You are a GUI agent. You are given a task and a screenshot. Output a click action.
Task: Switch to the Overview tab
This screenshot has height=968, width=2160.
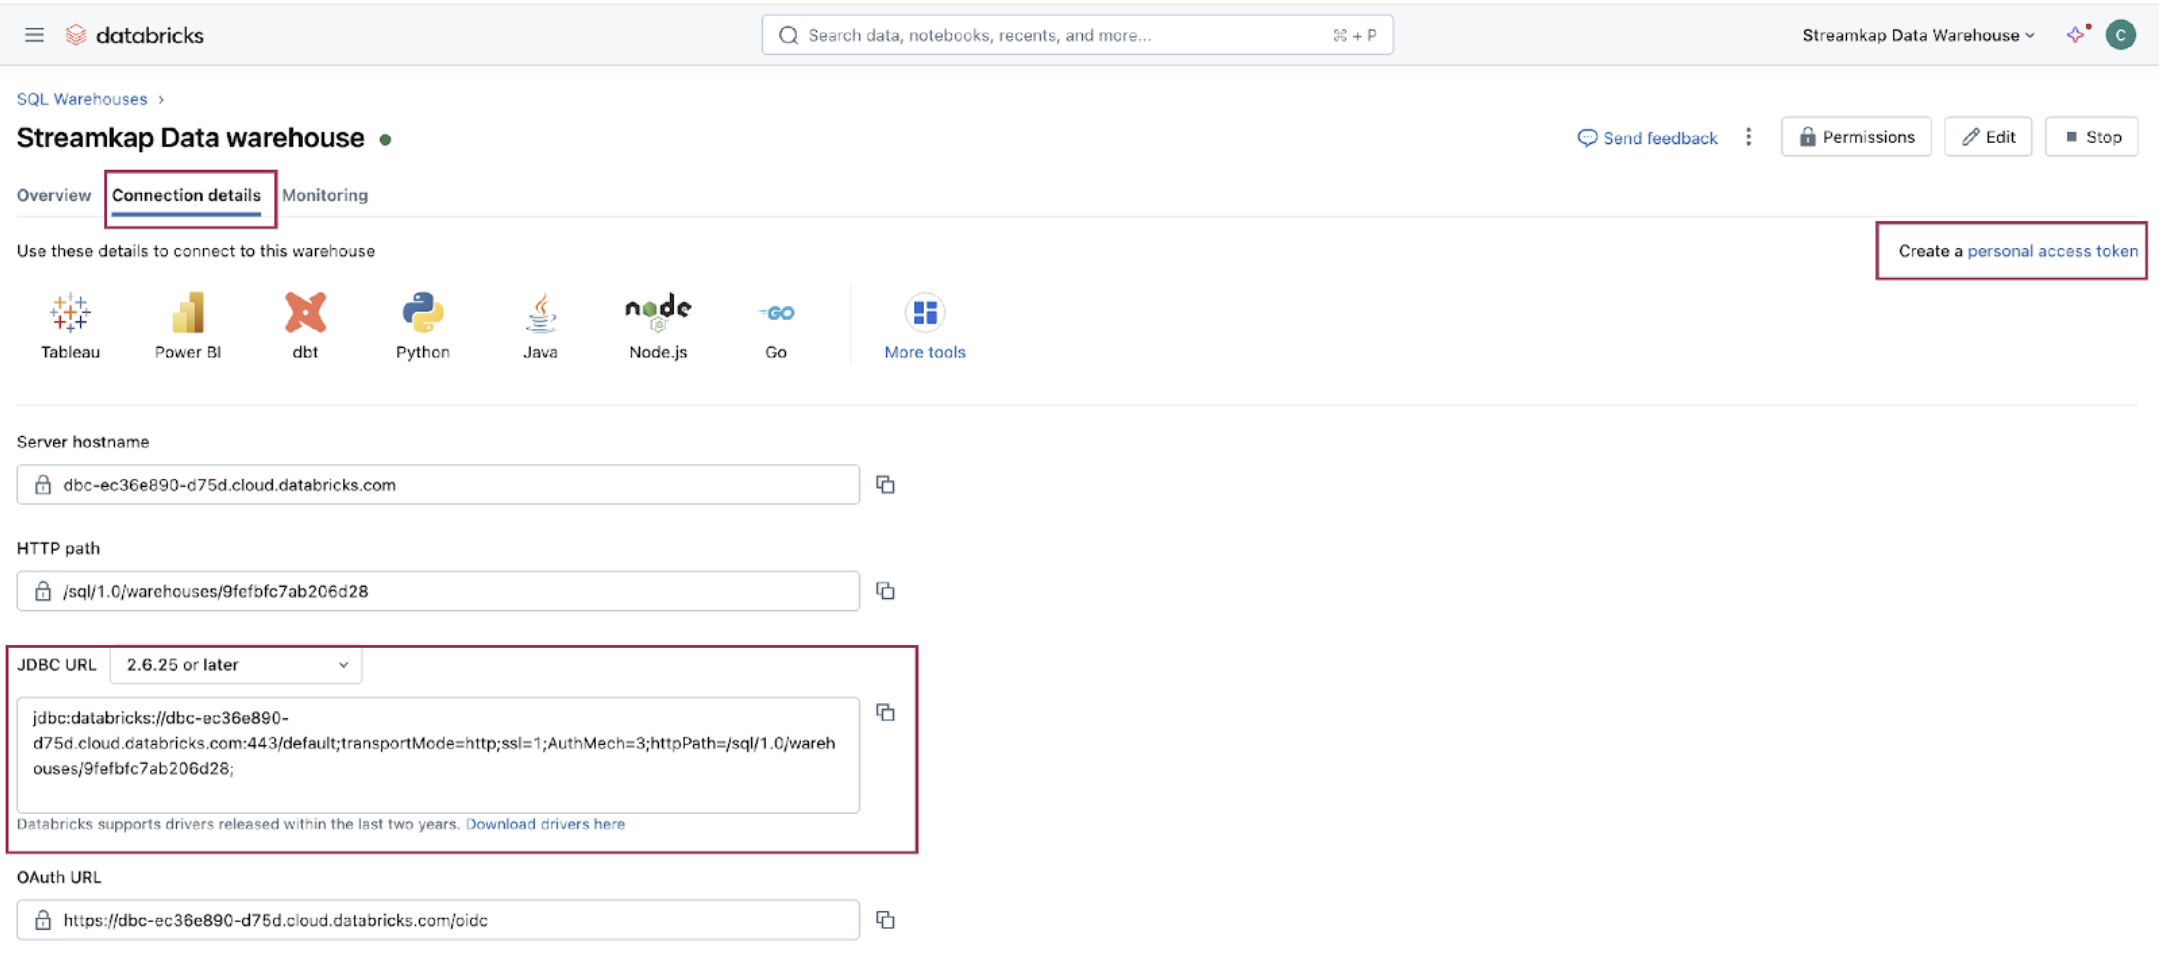click(x=54, y=195)
